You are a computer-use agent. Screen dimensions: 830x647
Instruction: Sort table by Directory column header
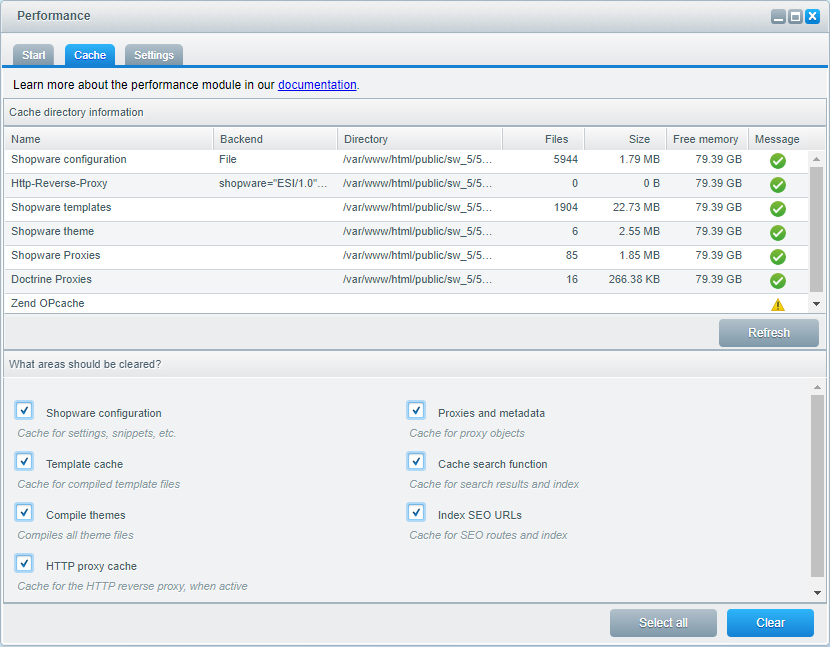(420, 139)
